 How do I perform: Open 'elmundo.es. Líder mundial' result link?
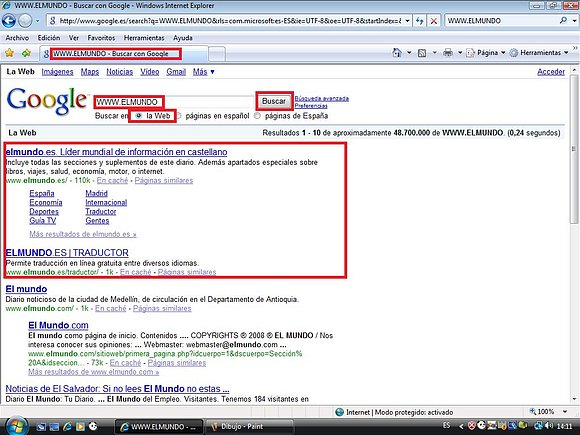(x=116, y=152)
